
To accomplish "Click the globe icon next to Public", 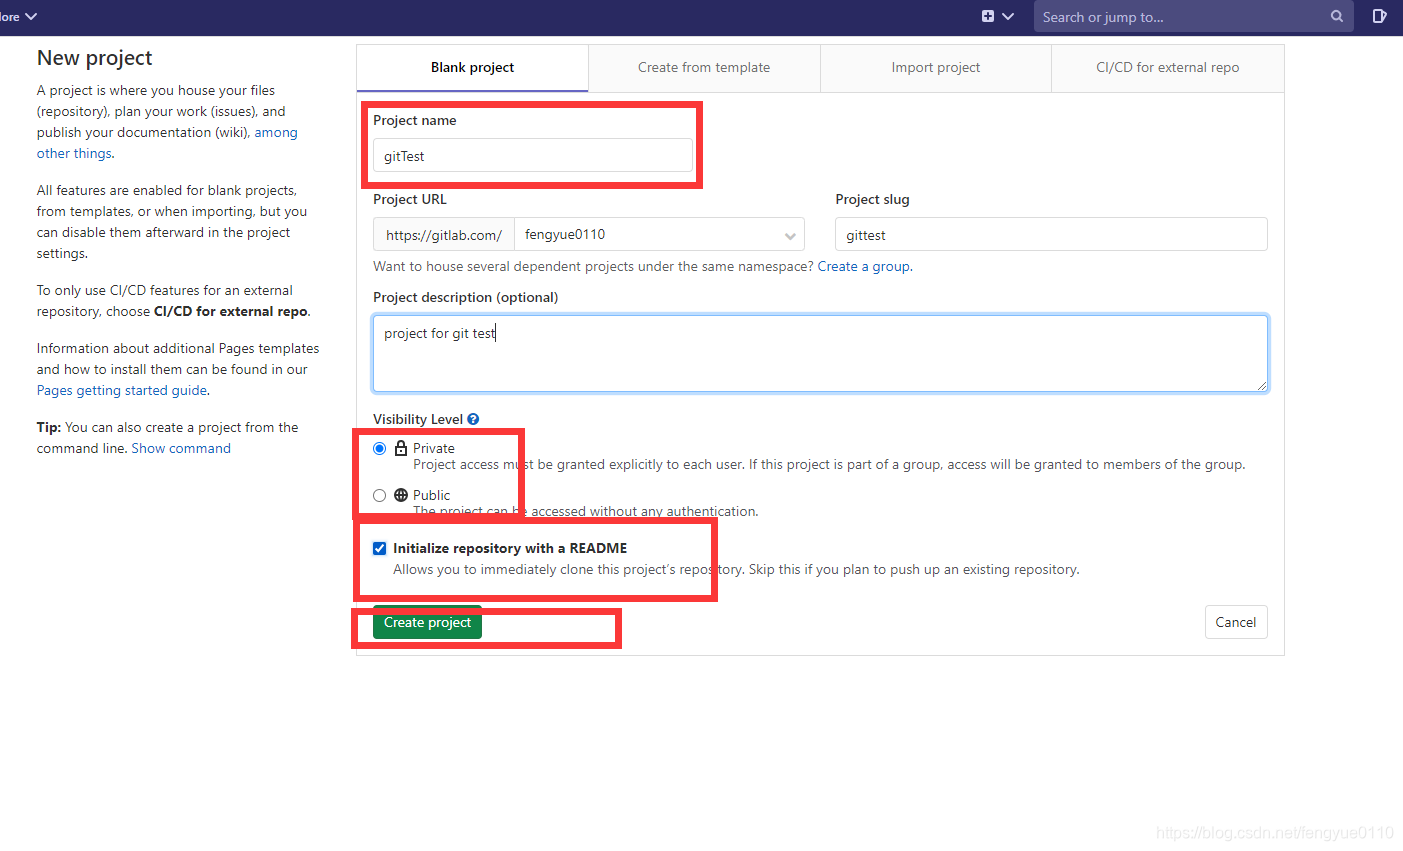I will coord(398,494).
